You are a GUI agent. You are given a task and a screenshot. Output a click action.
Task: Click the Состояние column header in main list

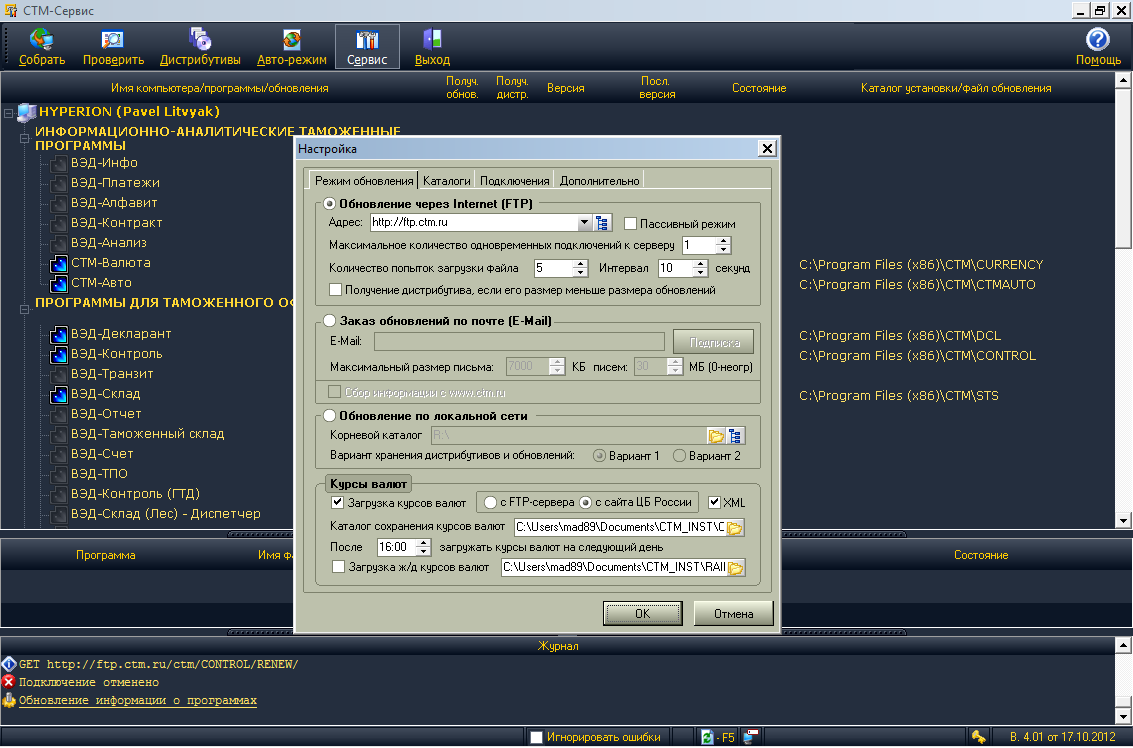pos(759,88)
